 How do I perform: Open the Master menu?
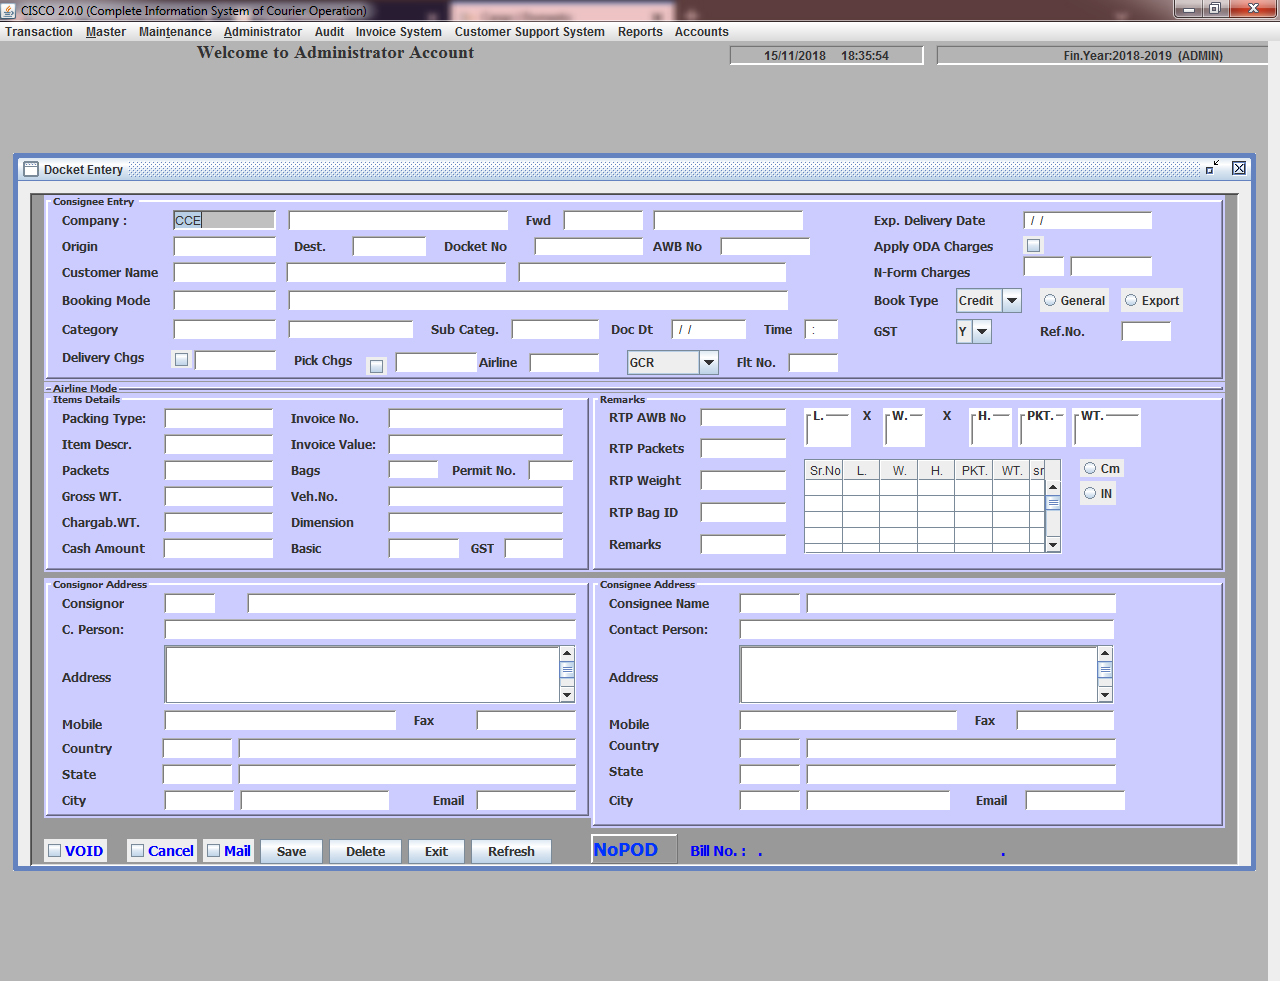pos(106,32)
